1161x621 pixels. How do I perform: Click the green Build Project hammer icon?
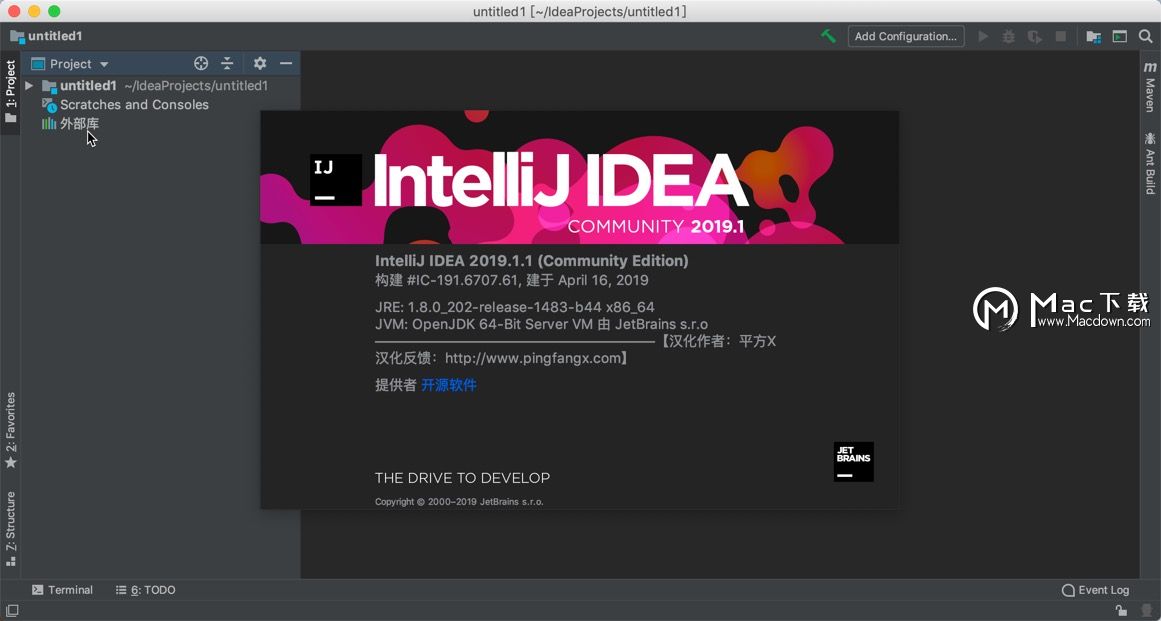(828, 36)
